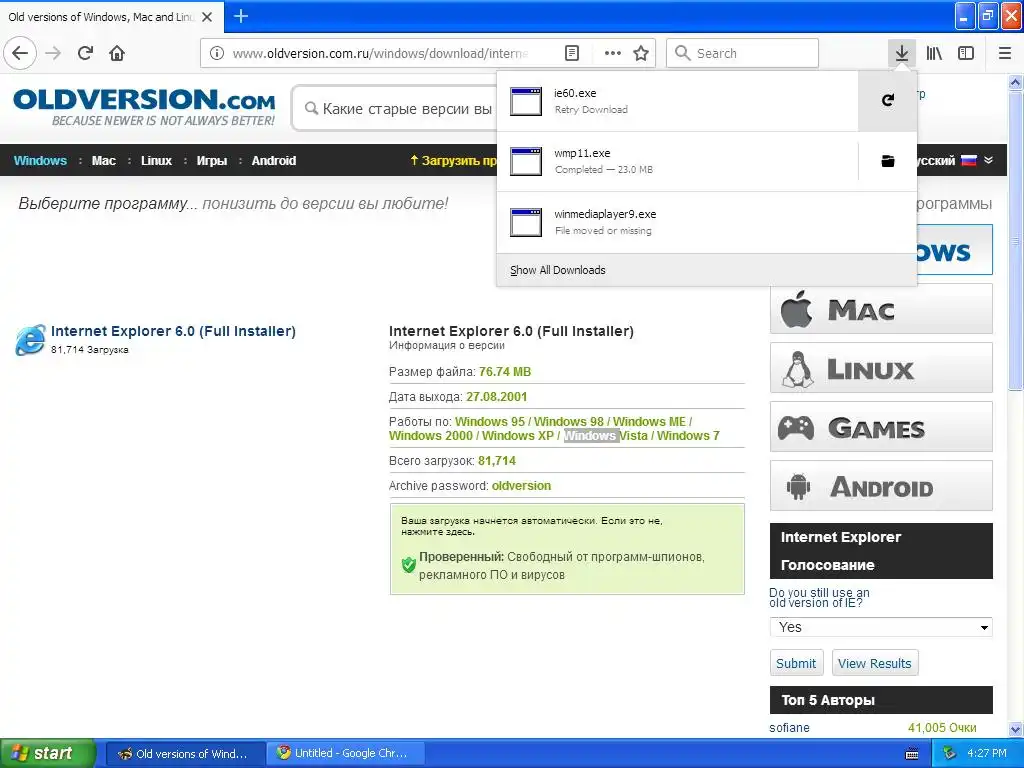Click the Windows XP compatibility link
The height and width of the screenshot is (768, 1024).
tap(518, 436)
